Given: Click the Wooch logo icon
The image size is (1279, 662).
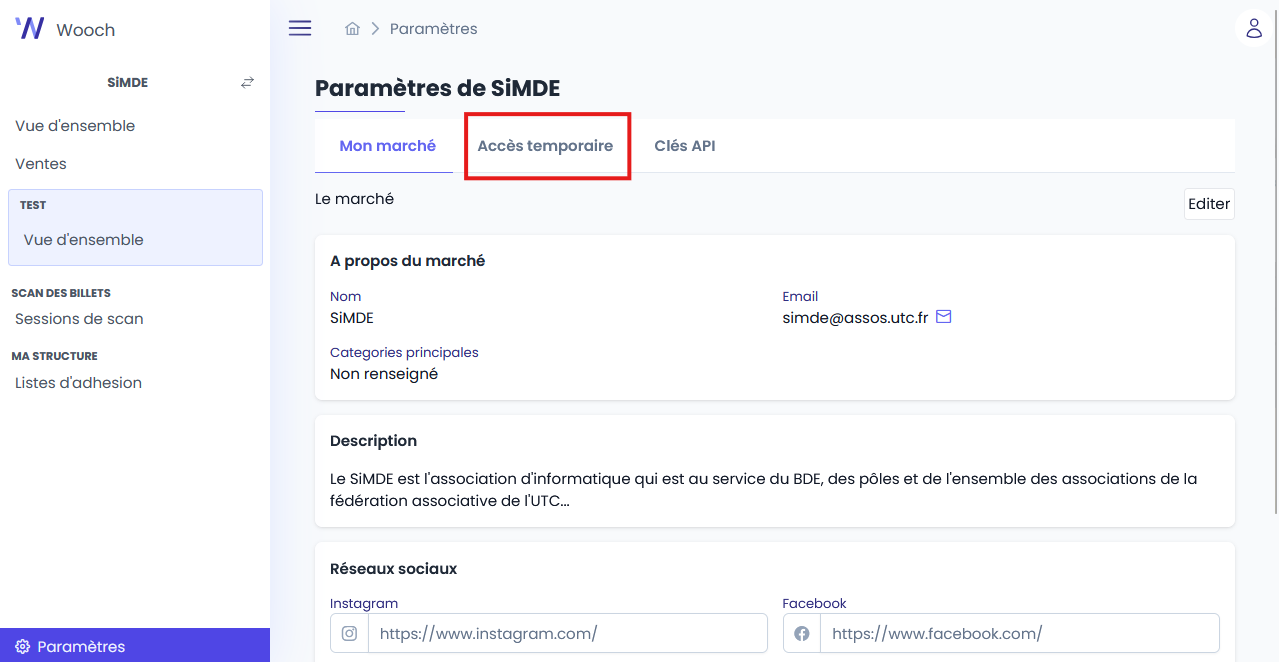Looking at the screenshot, I should point(30,28).
